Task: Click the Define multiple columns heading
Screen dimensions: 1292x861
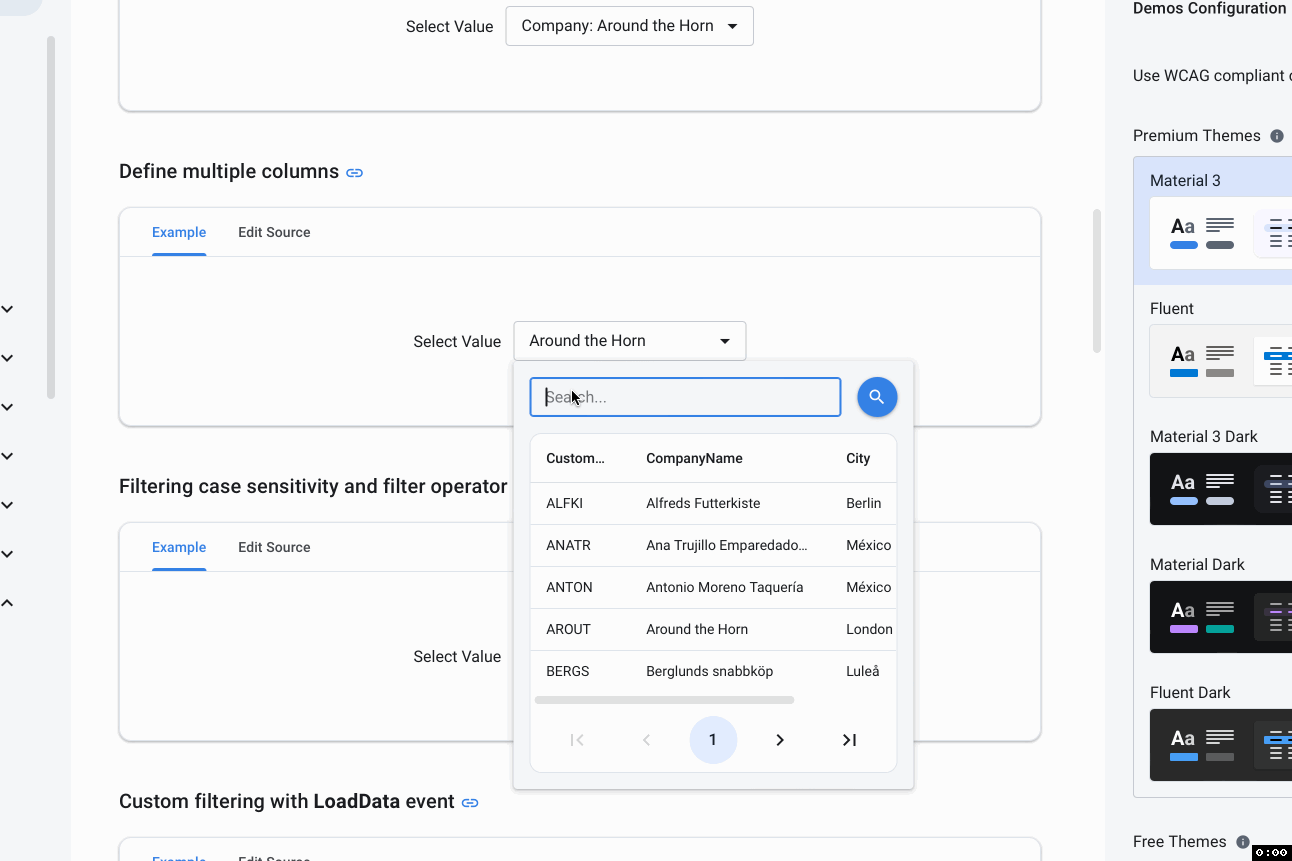Action: coord(229,172)
